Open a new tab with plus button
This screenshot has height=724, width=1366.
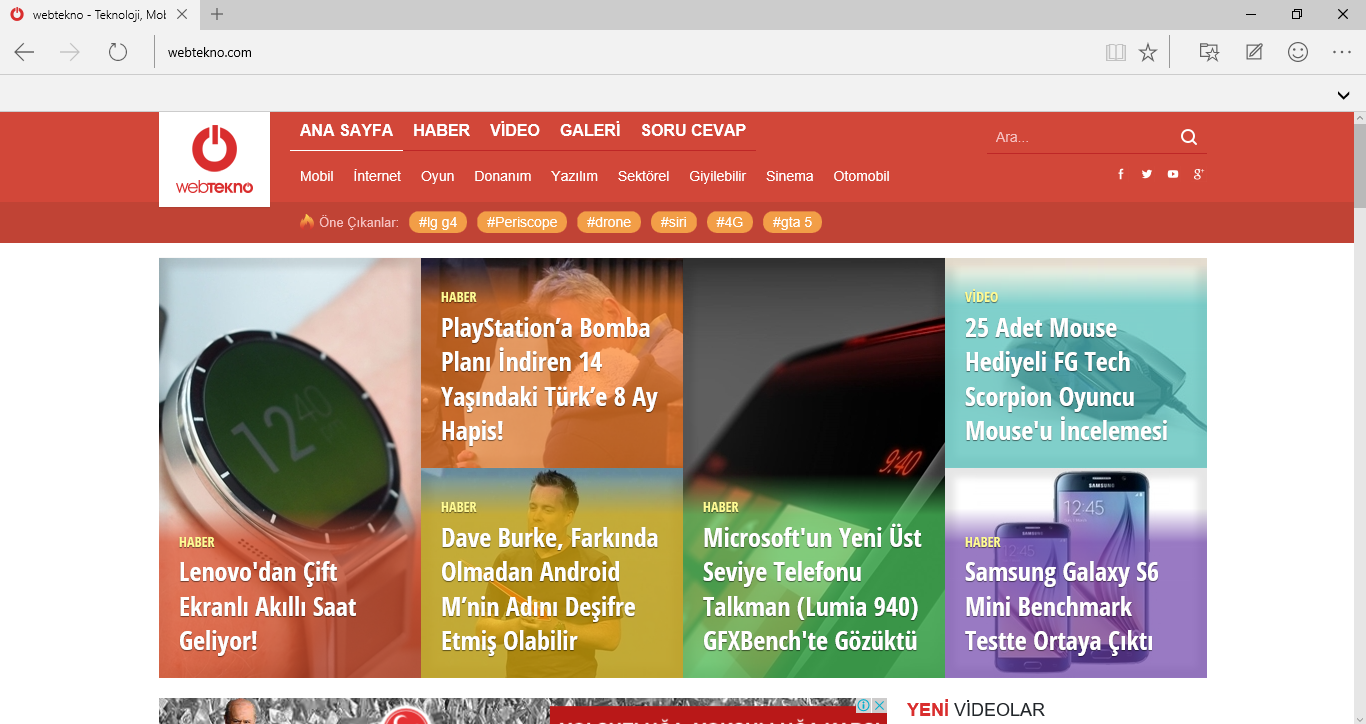point(217,14)
